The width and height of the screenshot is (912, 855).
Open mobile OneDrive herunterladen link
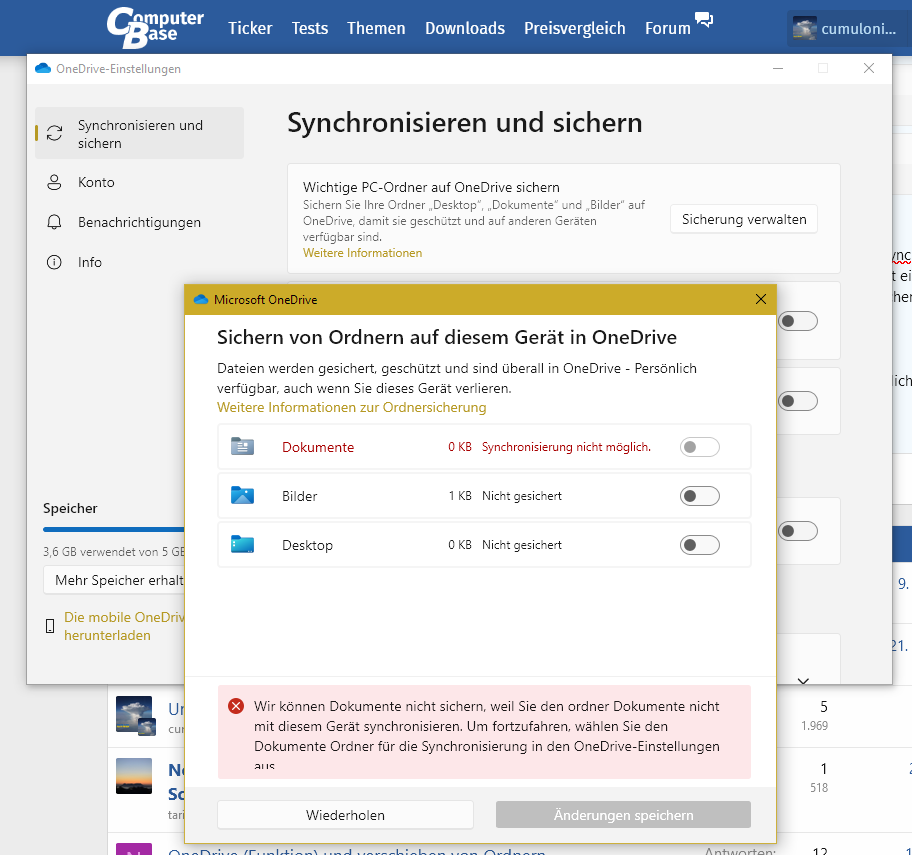click(x=124, y=626)
